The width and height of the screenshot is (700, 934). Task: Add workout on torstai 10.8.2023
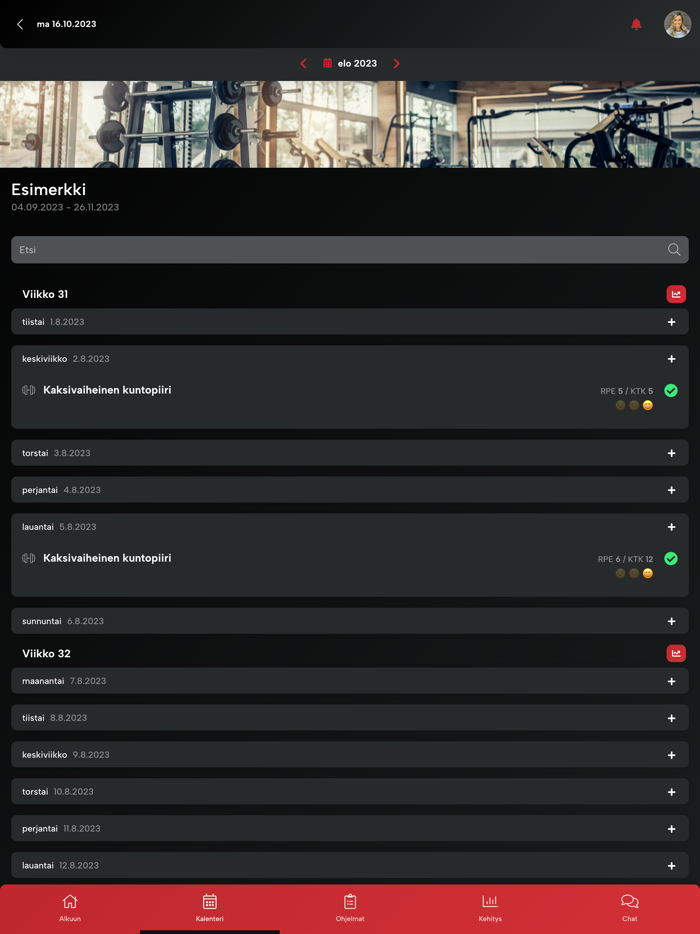[671, 792]
